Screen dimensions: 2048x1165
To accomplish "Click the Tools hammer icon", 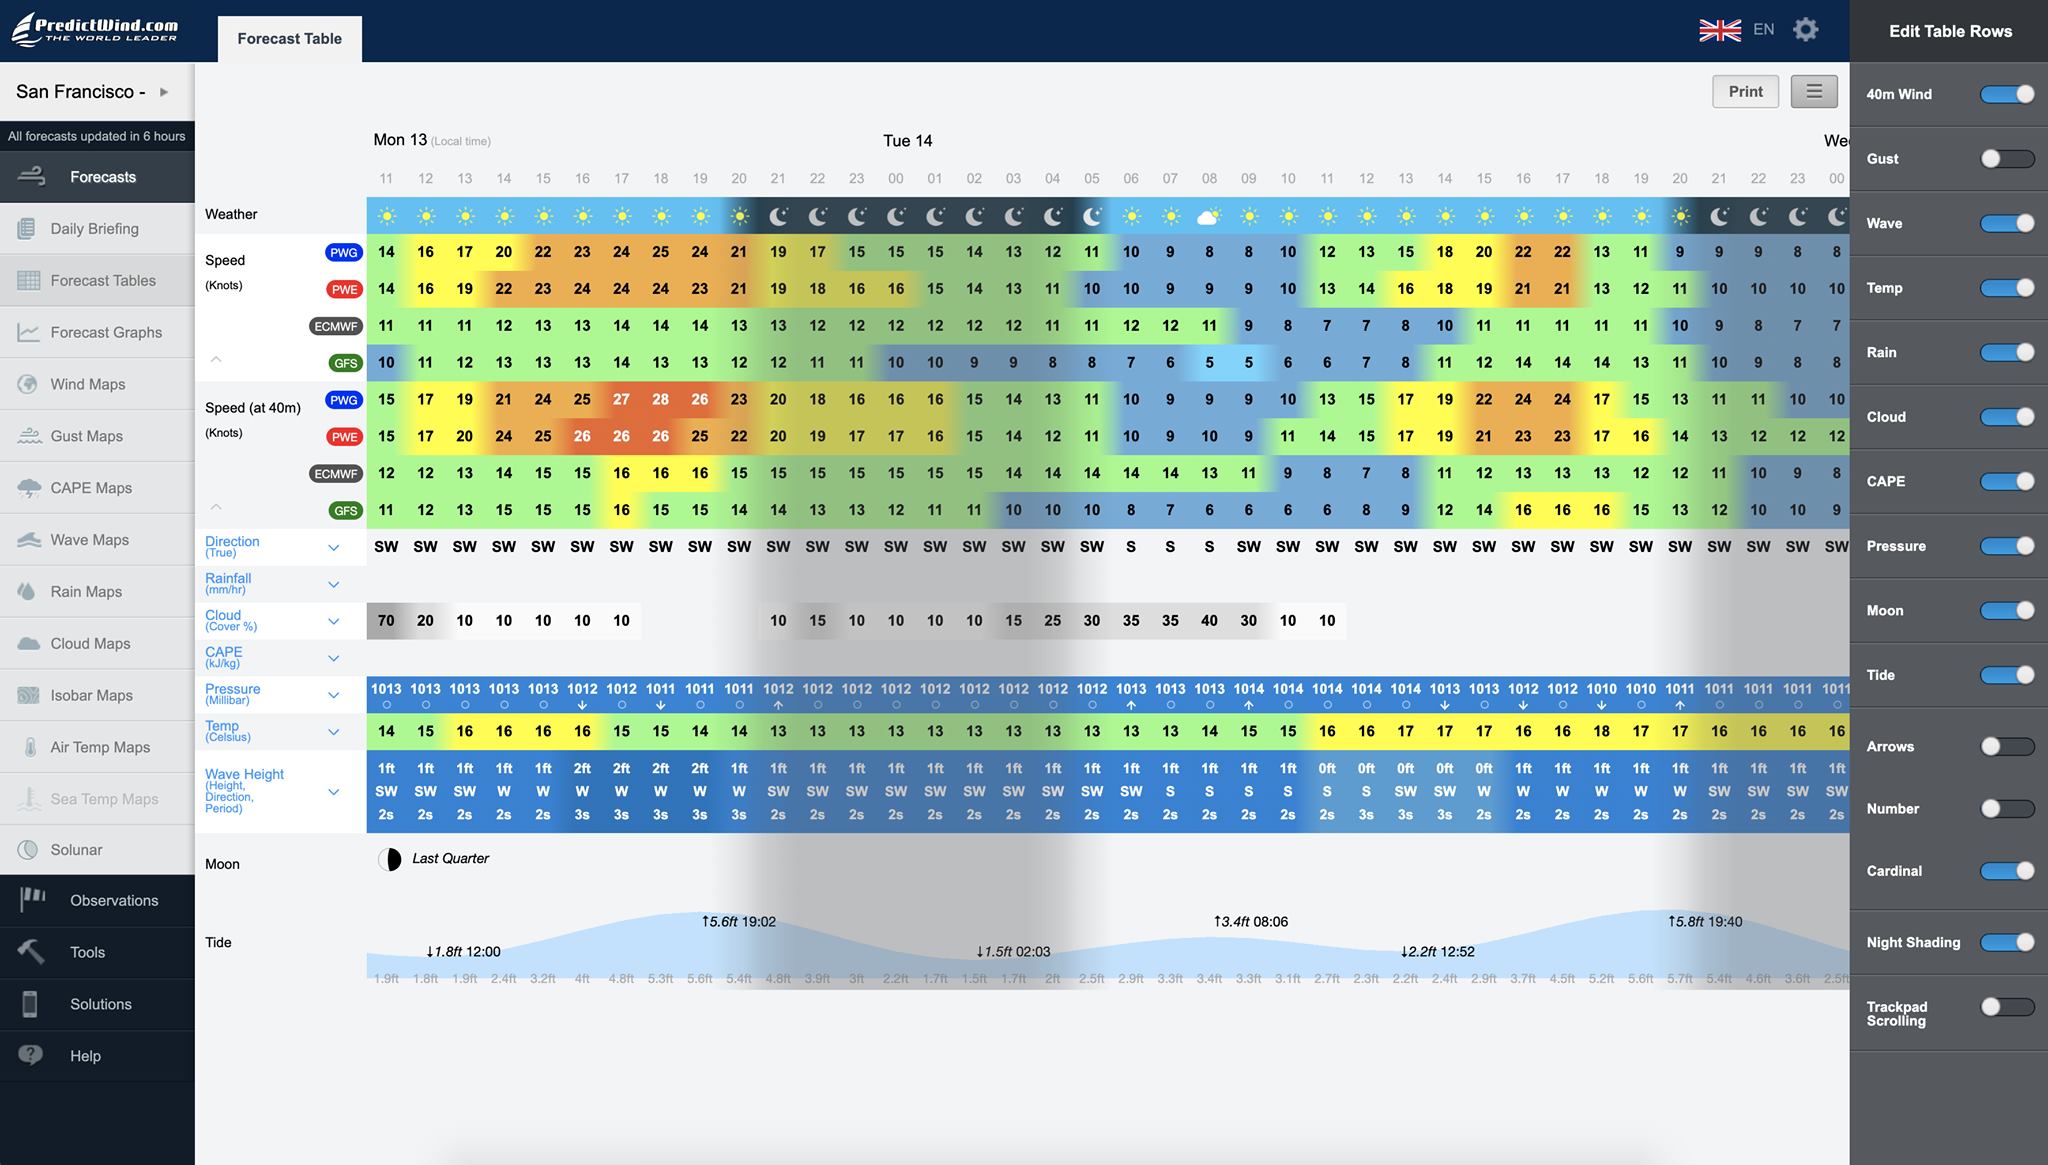I will point(31,952).
